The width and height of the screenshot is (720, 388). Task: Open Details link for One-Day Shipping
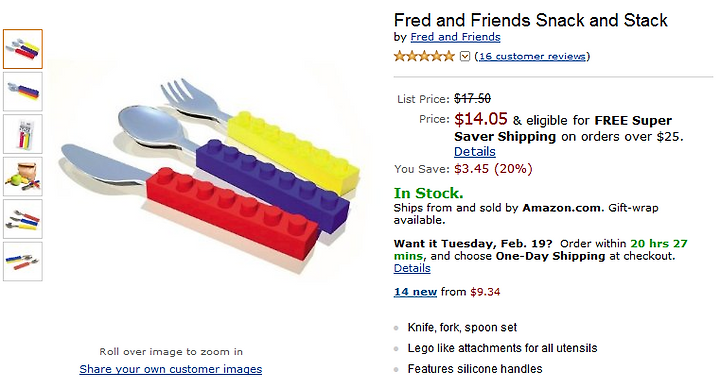tap(412, 268)
